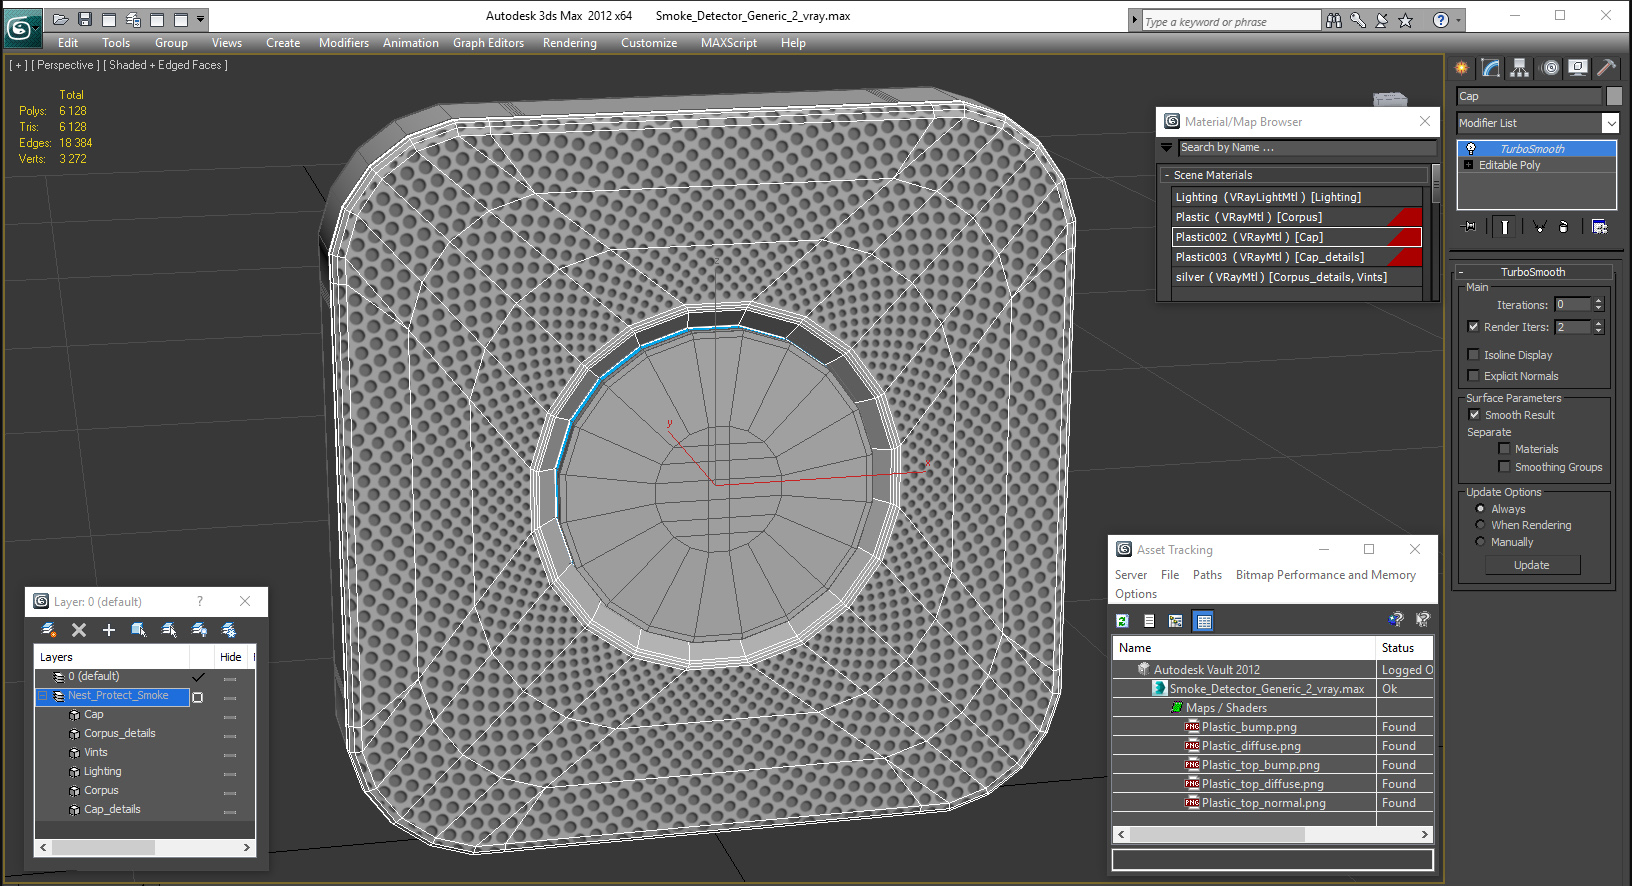Click the Favorites star icon
This screenshot has height=886, width=1632.
click(x=1406, y=20)
